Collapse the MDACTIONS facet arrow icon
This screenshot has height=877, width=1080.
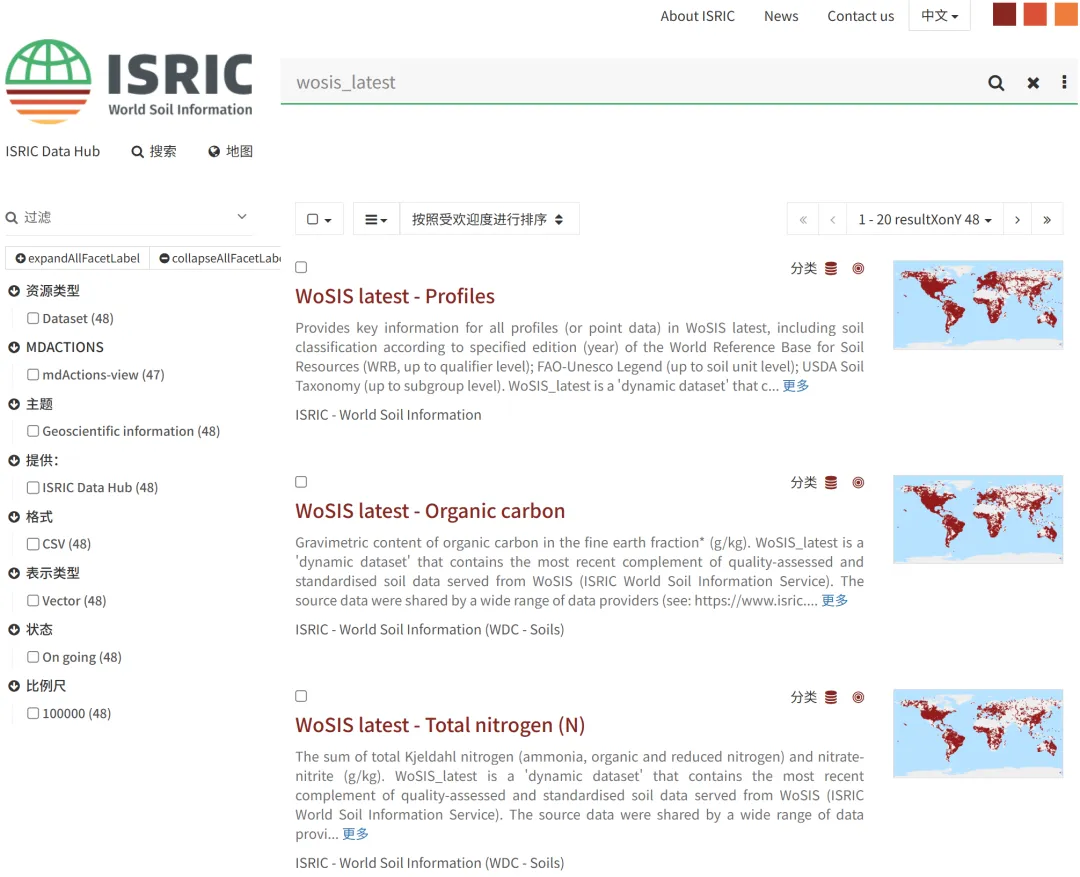tap(14, 348)
